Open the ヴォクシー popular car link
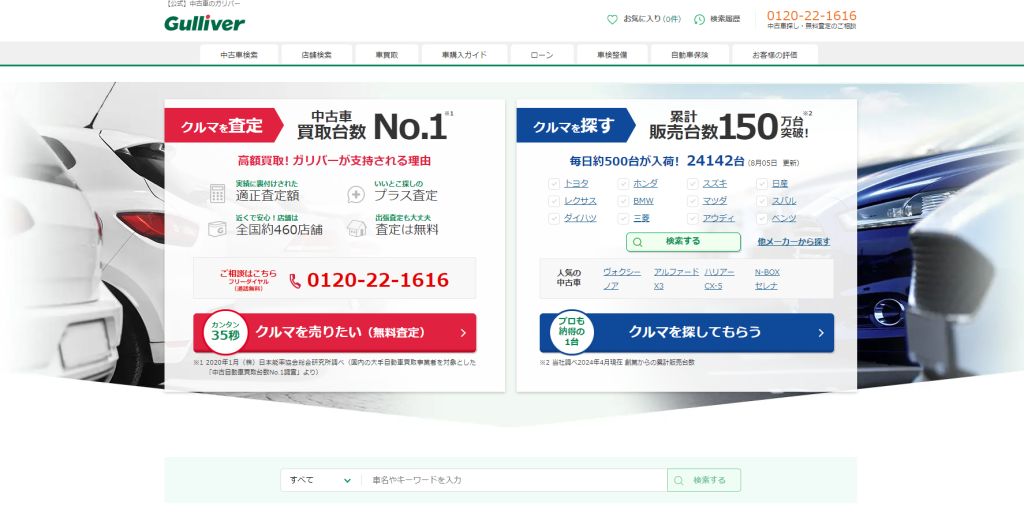The width and height of the screenshot is (1024, 517). point(622,272)
